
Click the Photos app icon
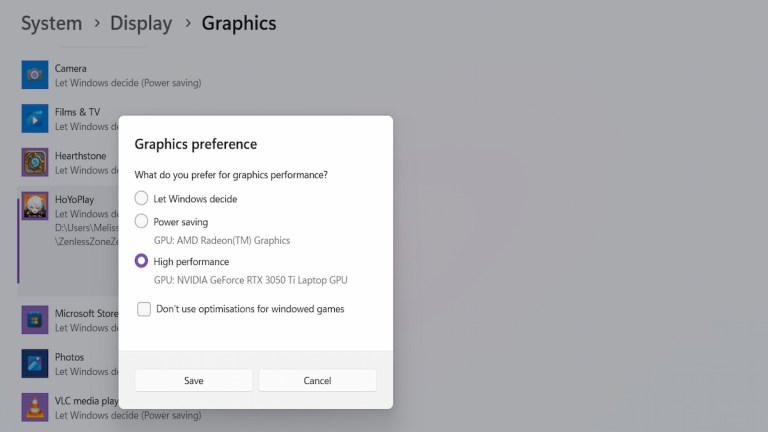(x=35, y=364)
